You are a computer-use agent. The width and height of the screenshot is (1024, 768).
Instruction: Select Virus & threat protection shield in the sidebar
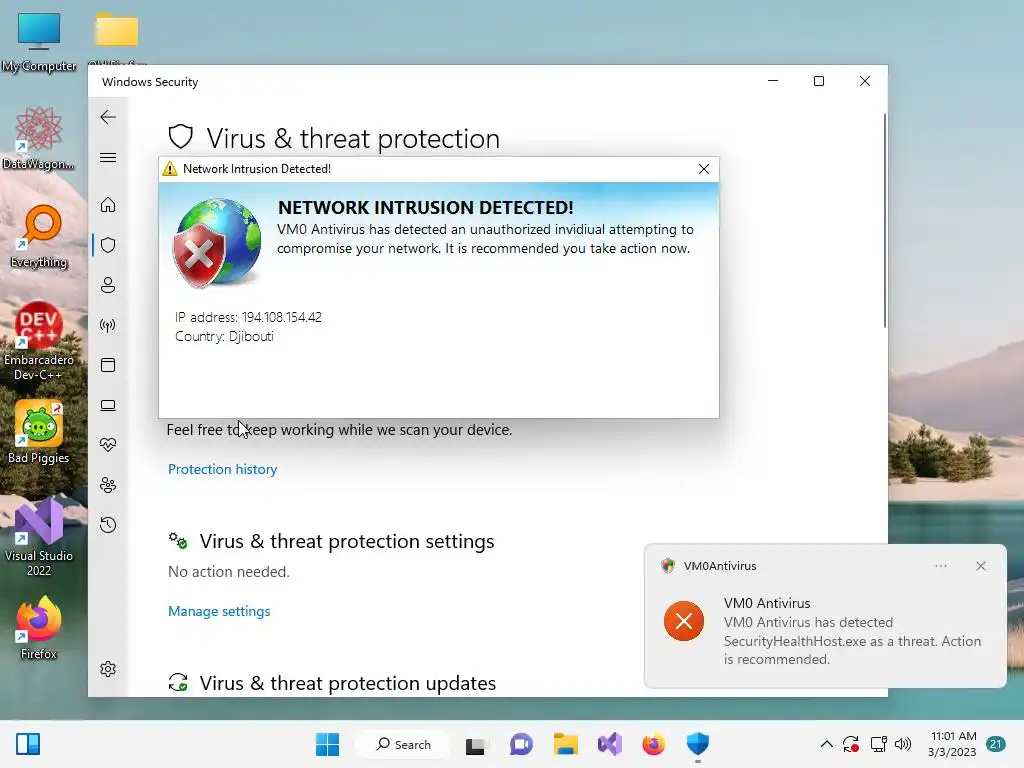click(x=108, y=245)
